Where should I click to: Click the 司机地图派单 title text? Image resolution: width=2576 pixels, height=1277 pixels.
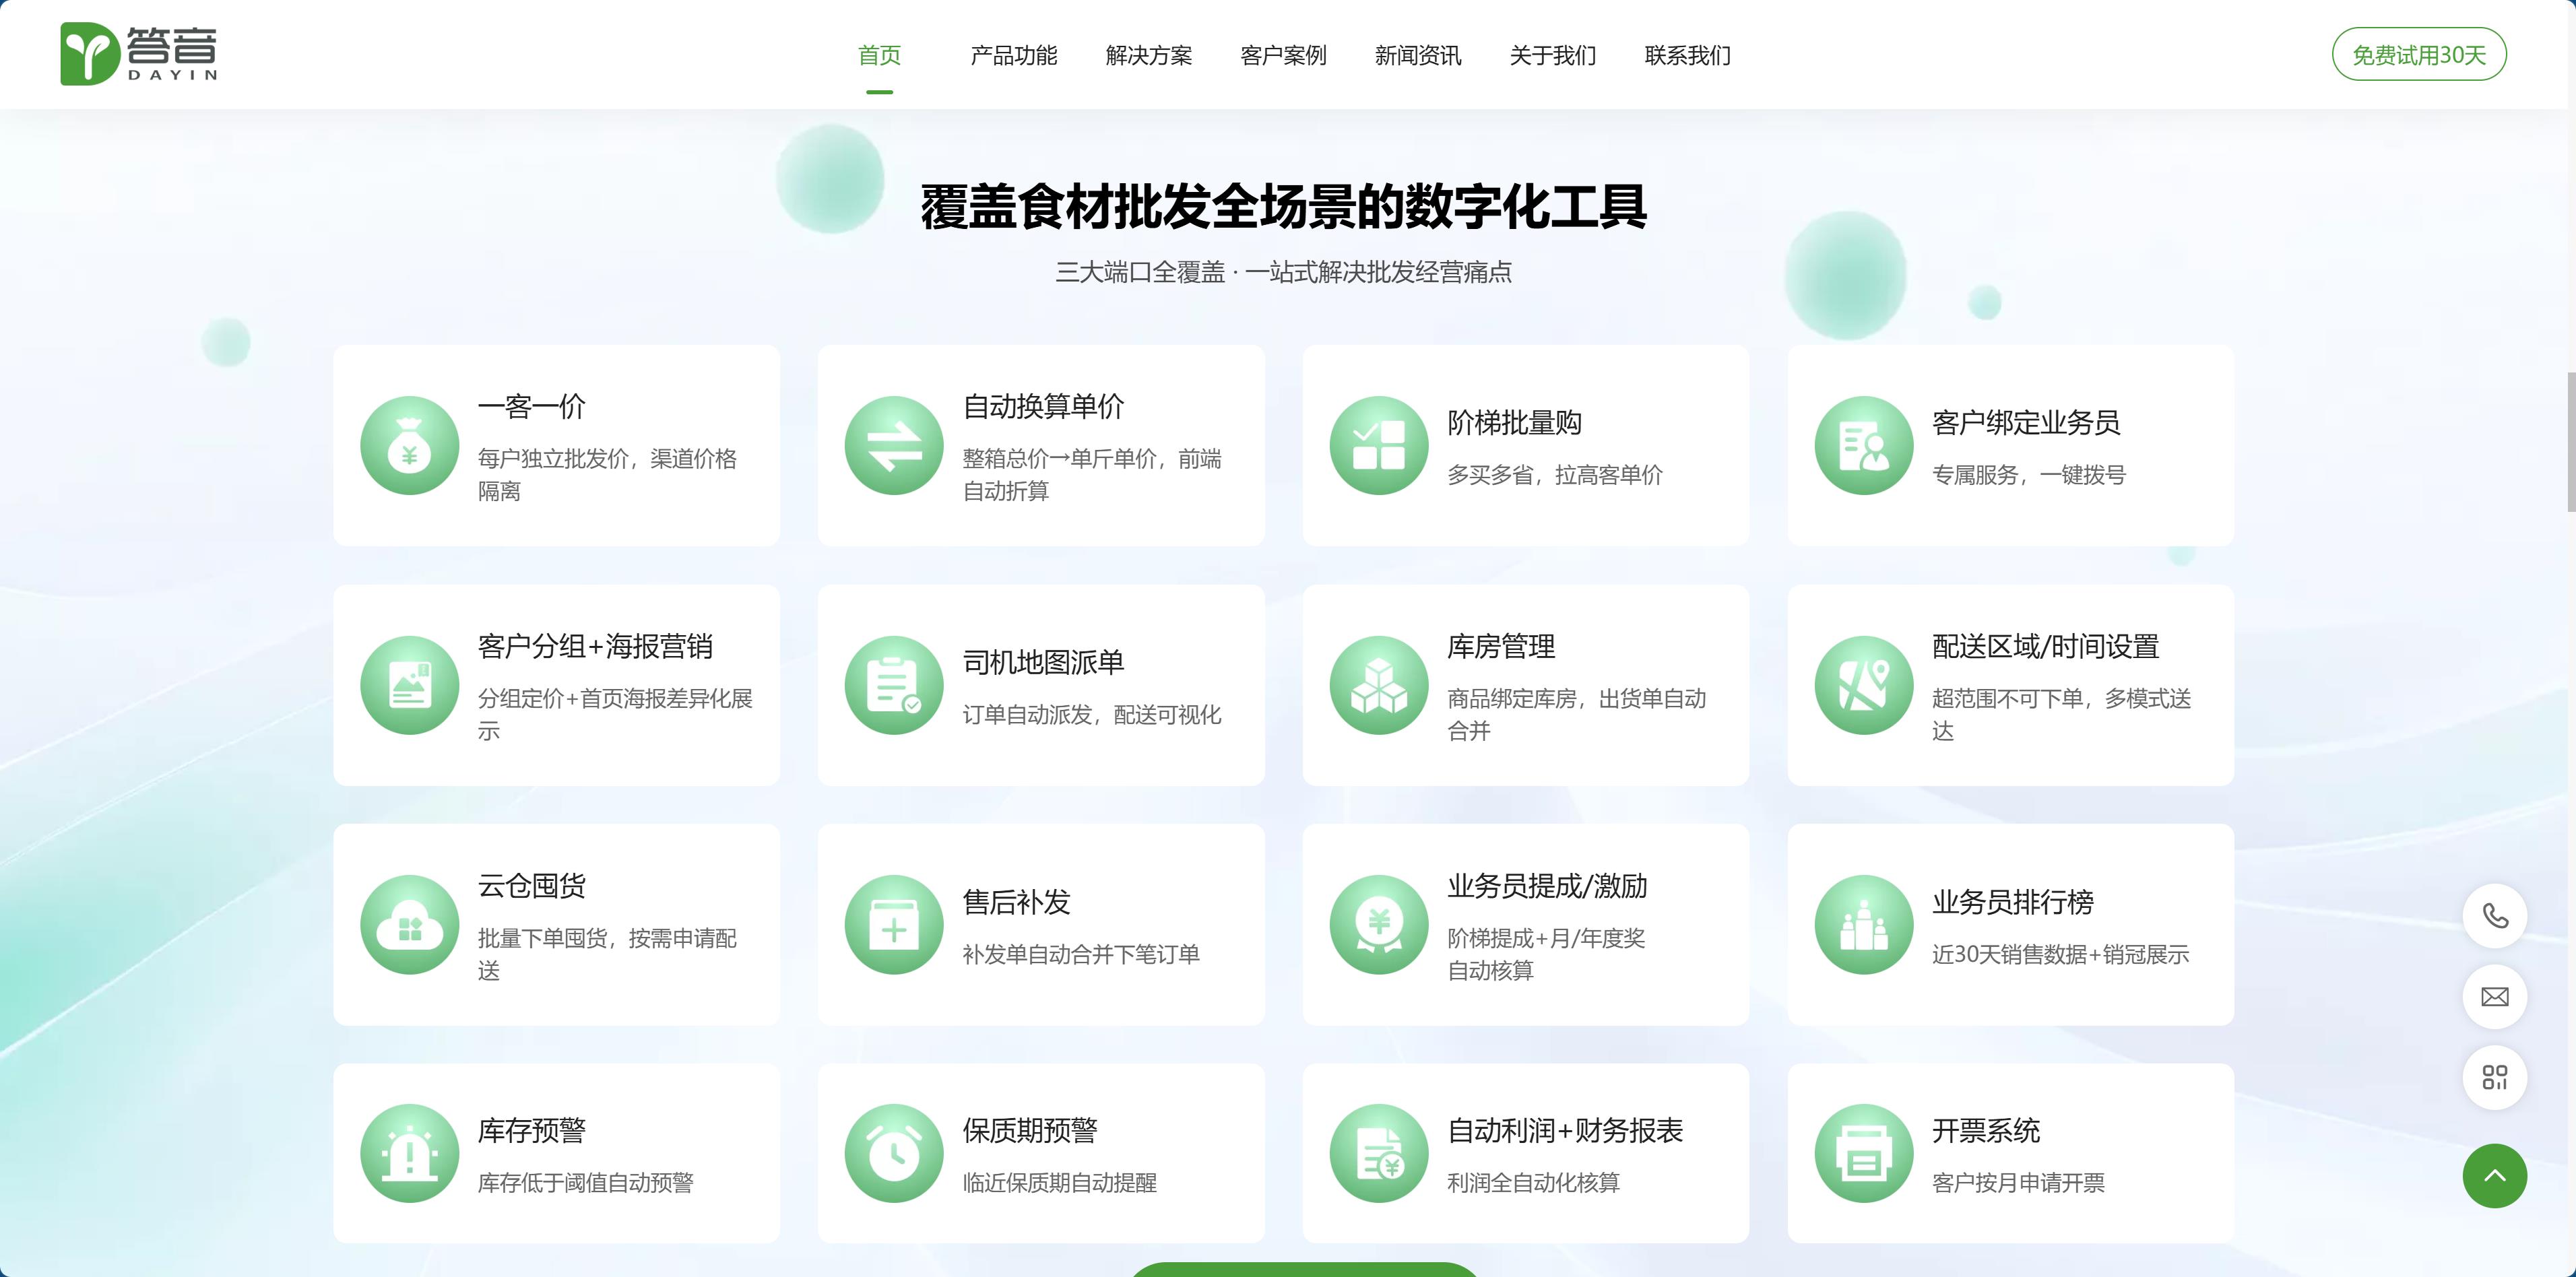point(1043,662)
